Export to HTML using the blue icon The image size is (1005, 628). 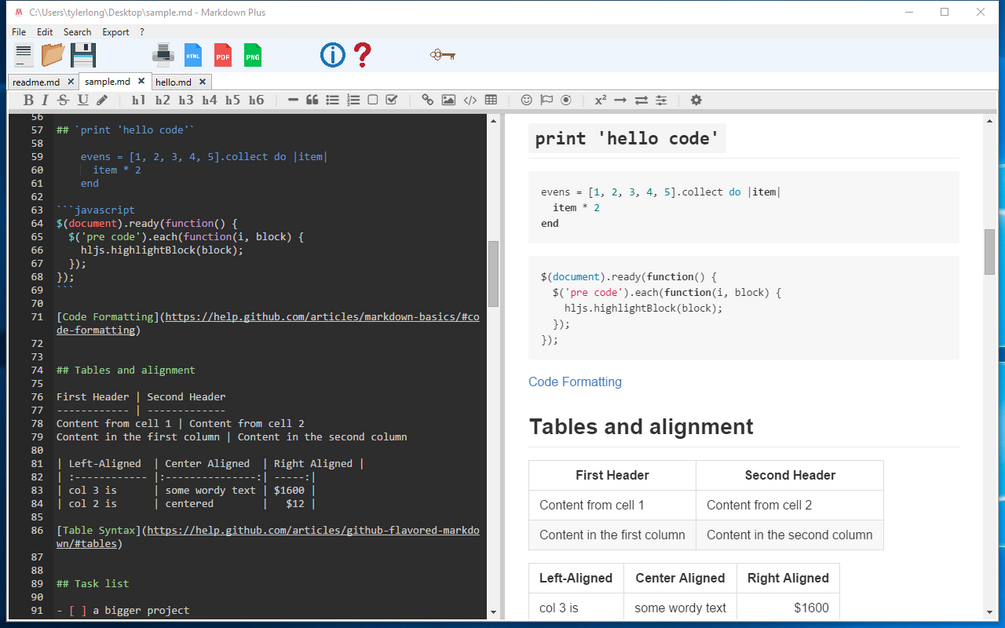(x=193, y=55)
